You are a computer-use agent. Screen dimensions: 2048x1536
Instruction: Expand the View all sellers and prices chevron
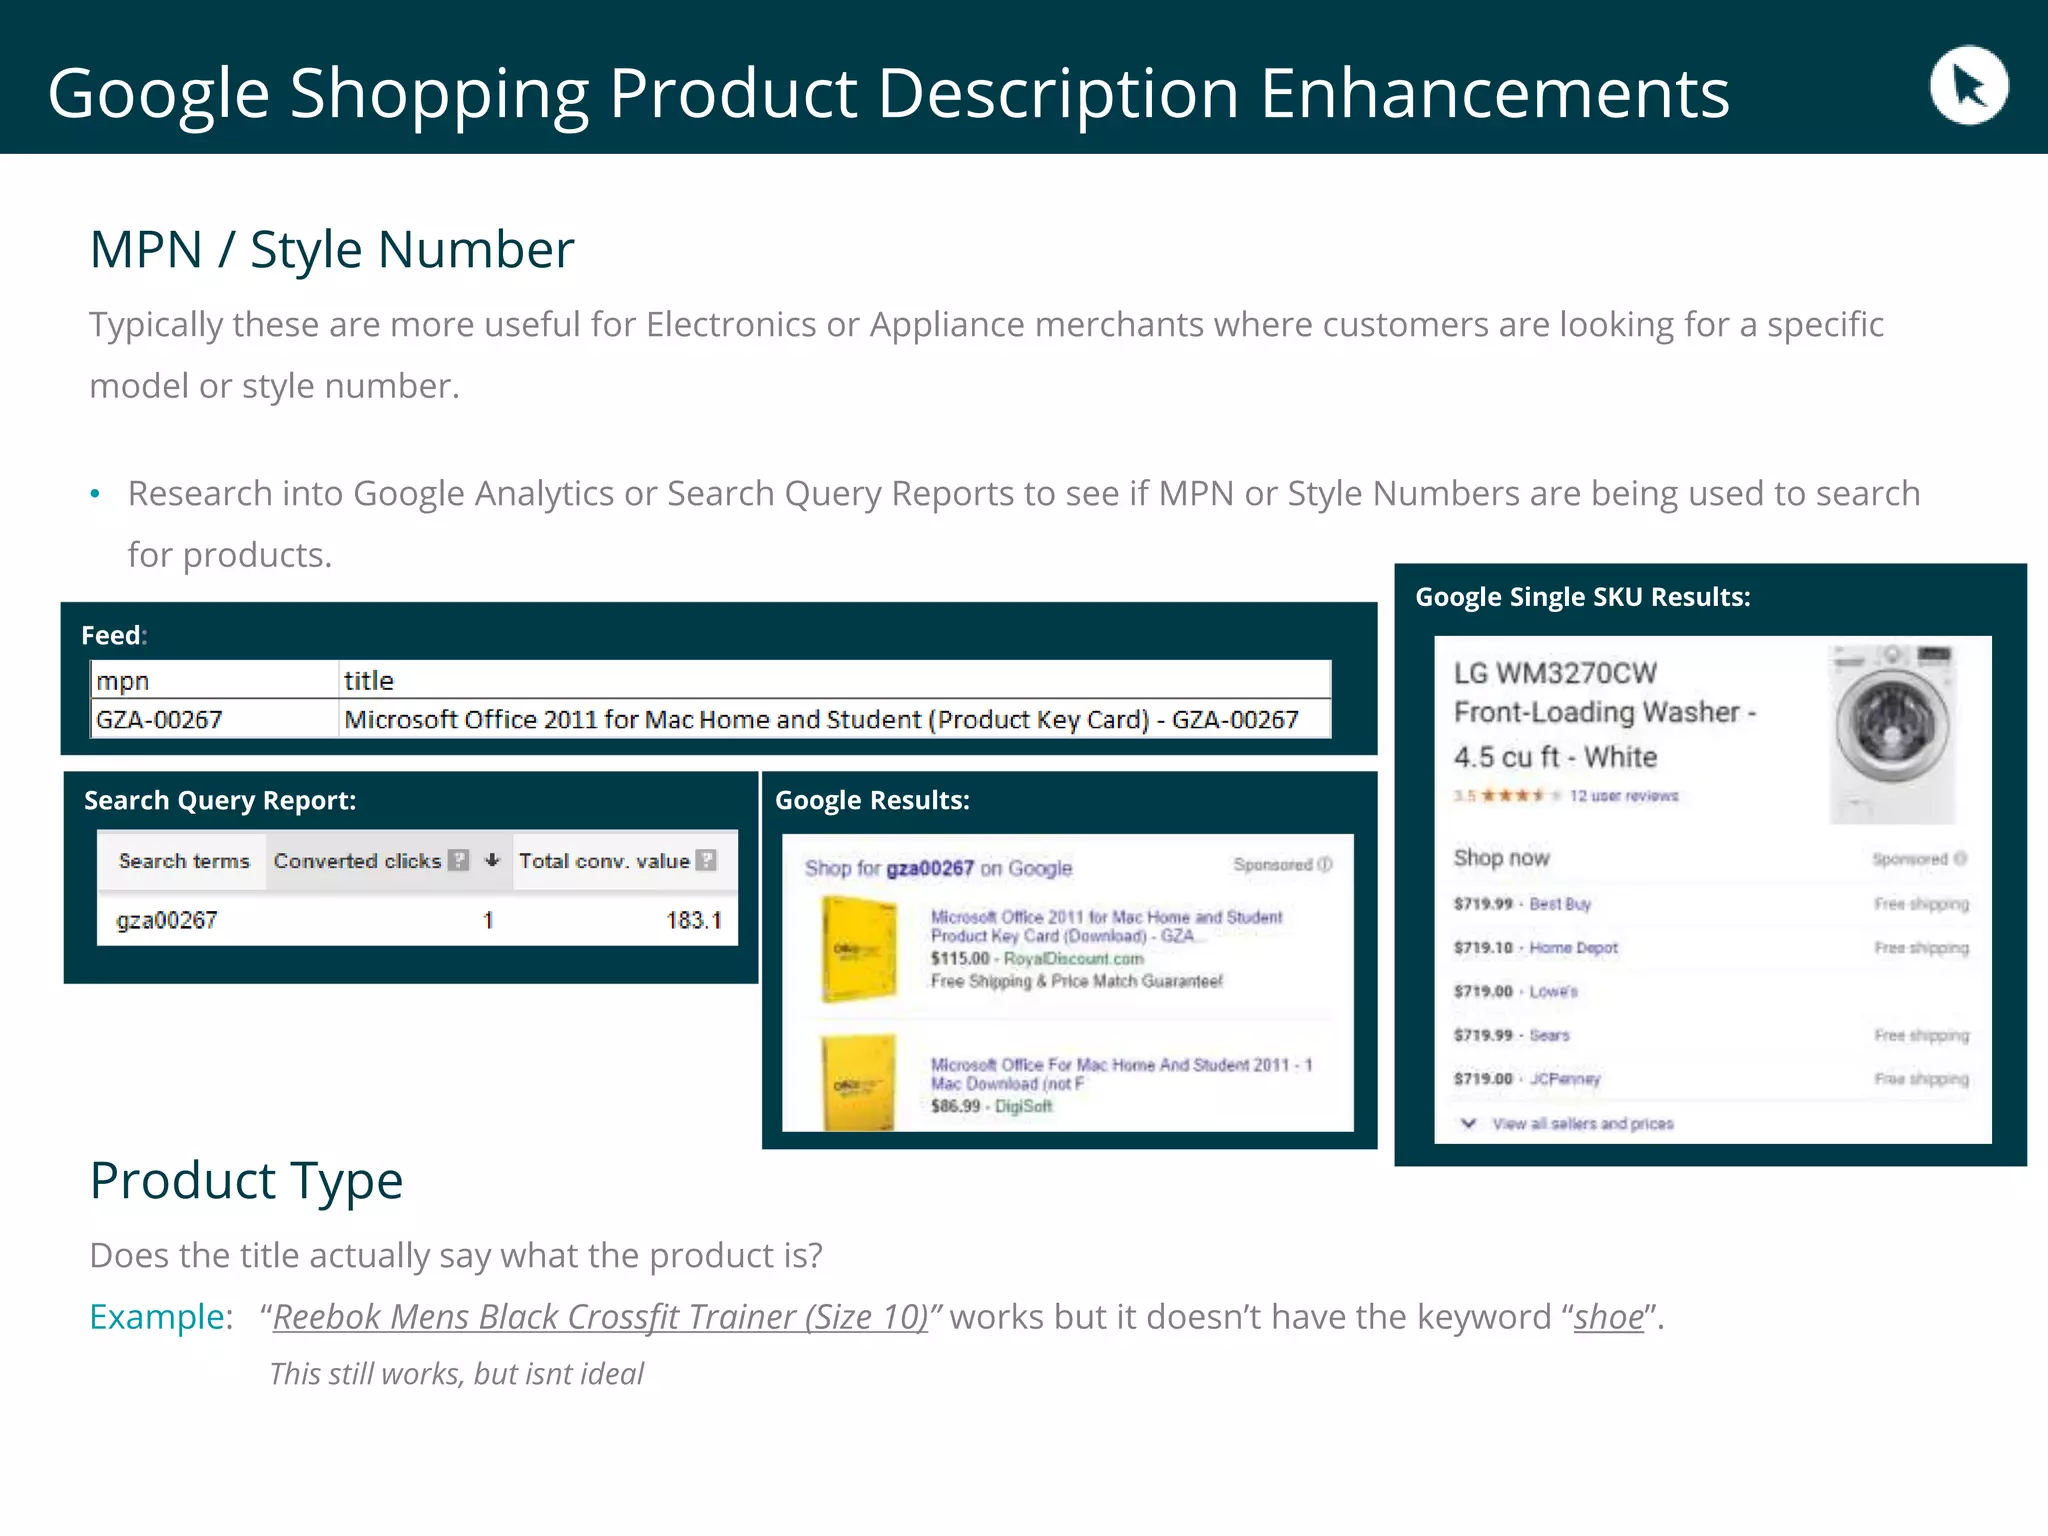pyautogui.click(x=1468, y=1123)
